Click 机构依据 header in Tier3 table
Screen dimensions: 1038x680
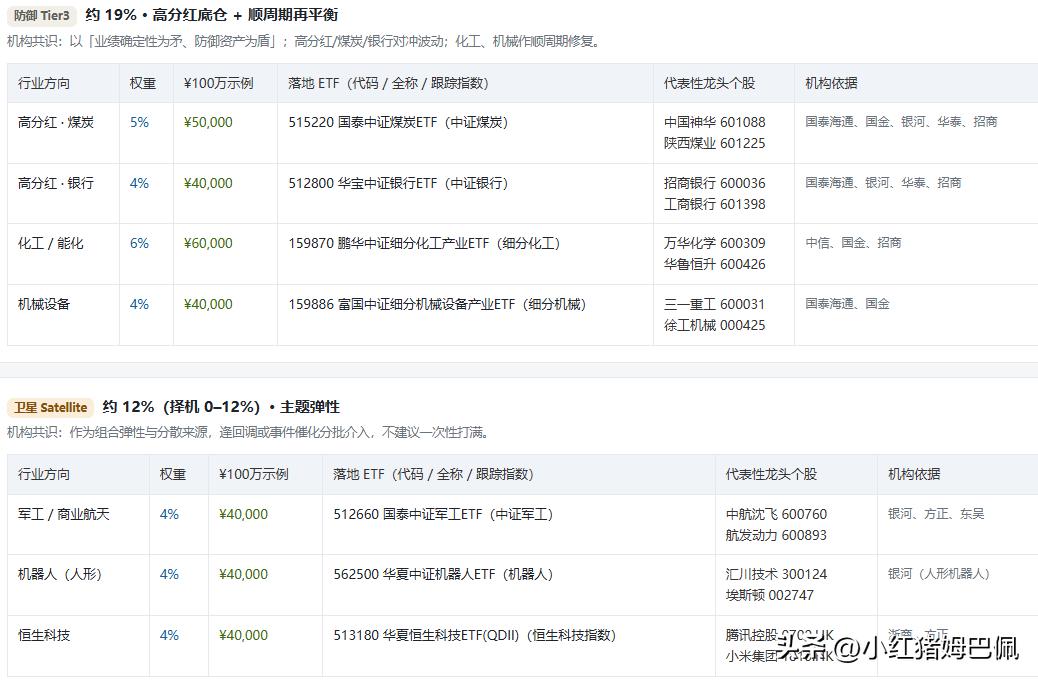[x=831, y=83]
